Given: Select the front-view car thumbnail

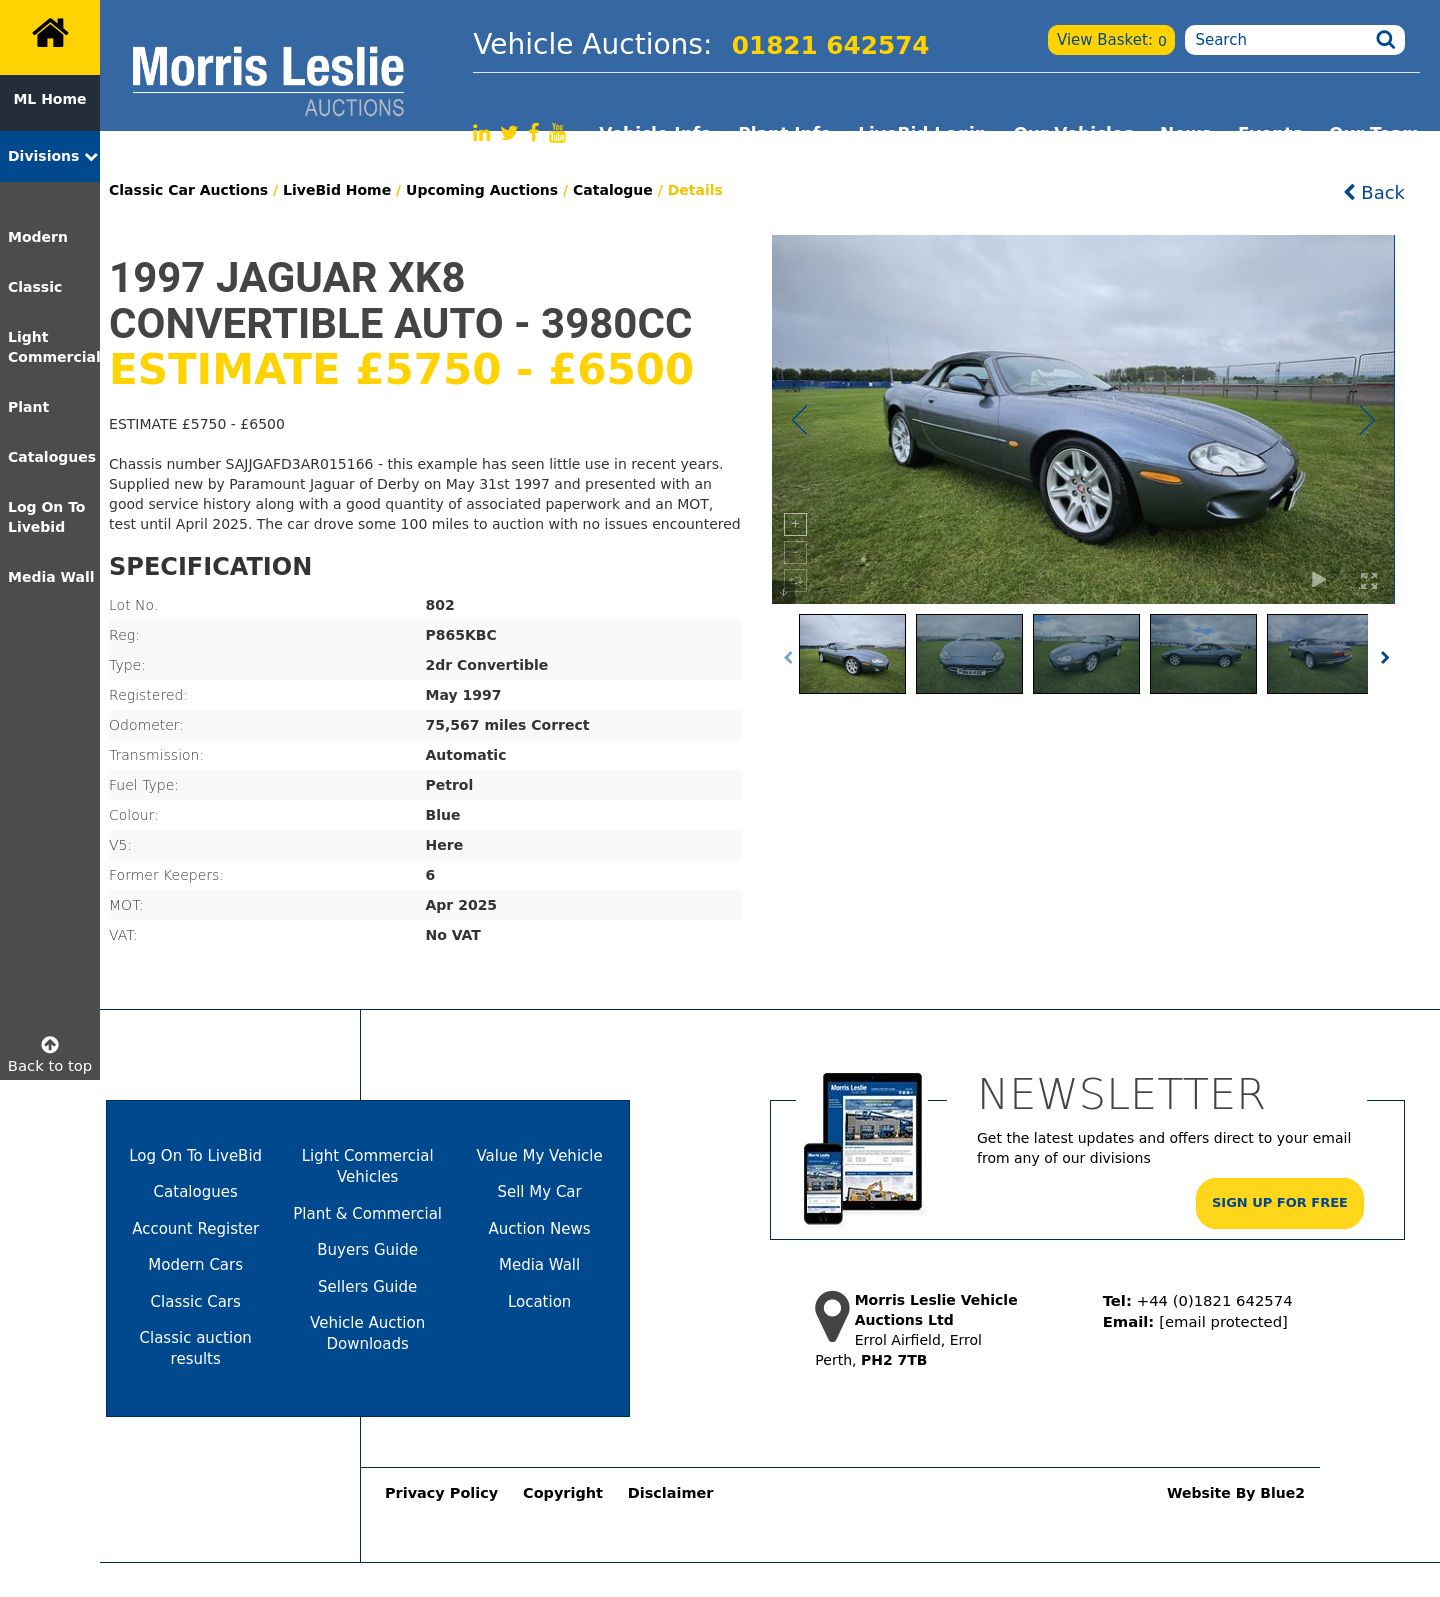Looking at the screenshot, I should [x=969, y=654].
